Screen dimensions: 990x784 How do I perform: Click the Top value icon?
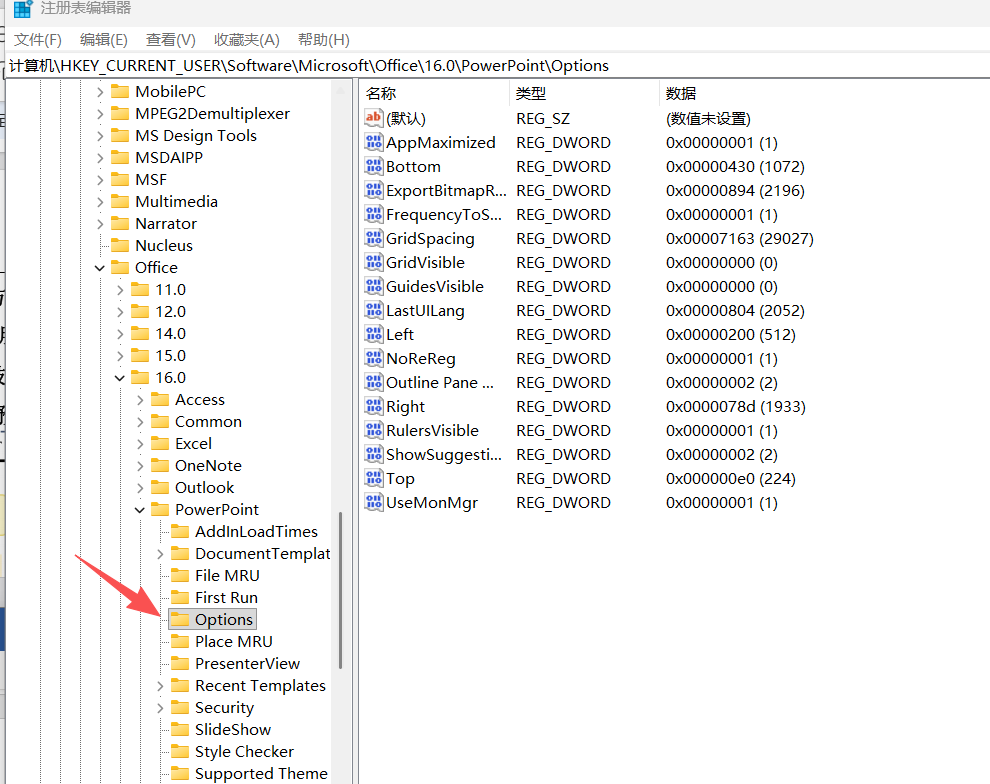point(374,478)
